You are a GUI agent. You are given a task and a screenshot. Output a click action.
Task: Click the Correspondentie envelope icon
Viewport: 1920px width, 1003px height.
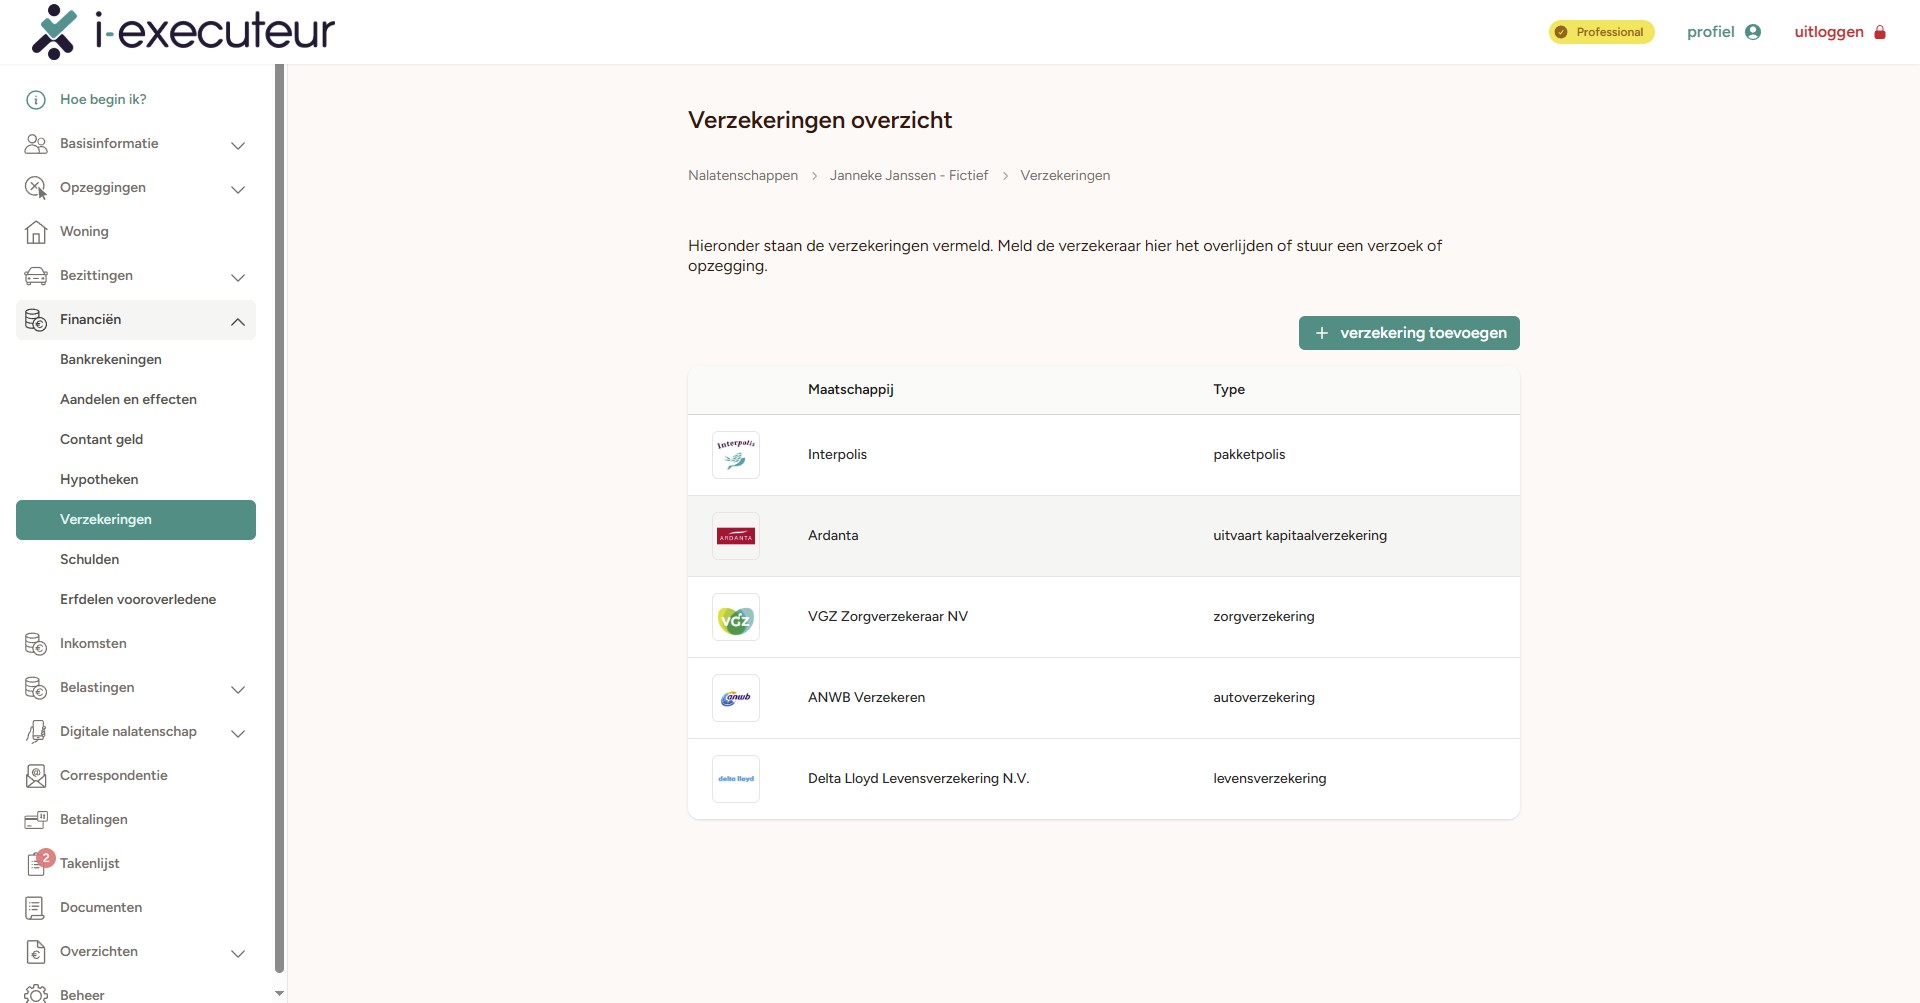36,776
